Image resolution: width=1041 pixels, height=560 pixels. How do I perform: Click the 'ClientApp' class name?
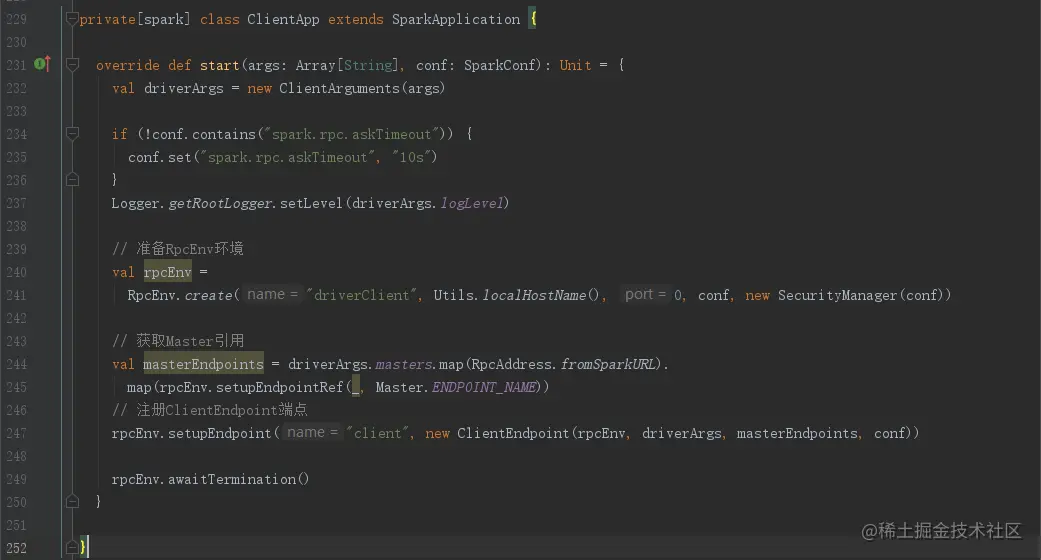(283, 19)
